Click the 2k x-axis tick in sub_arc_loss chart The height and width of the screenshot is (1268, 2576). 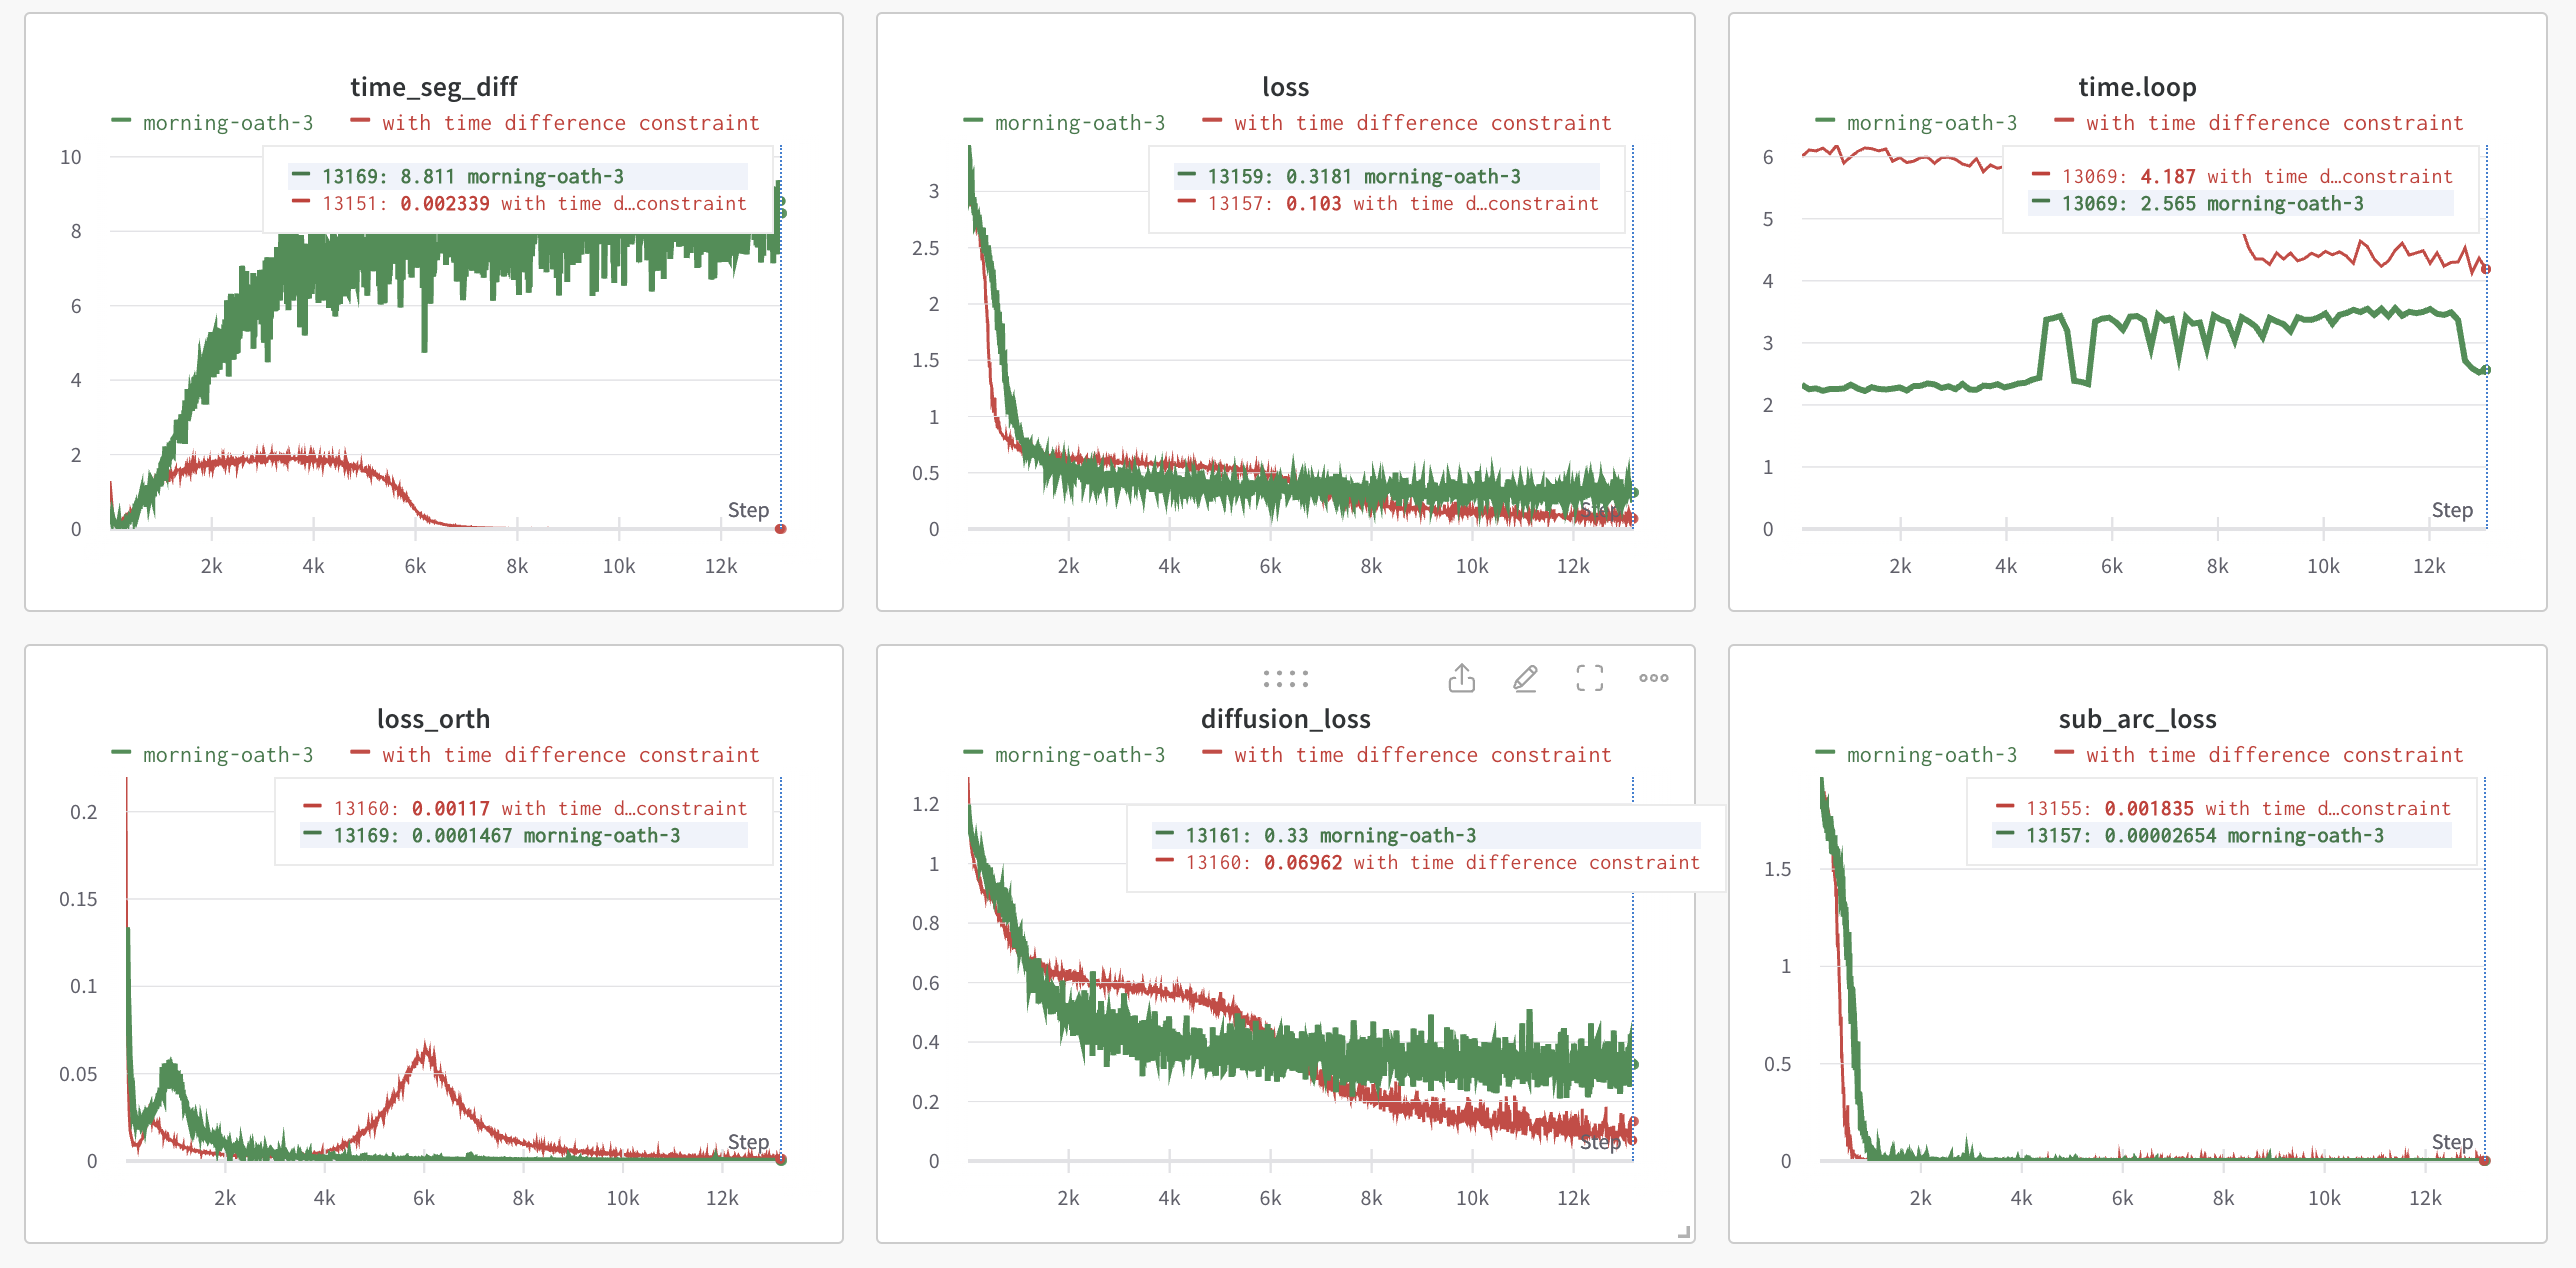click(1920, 1198)
